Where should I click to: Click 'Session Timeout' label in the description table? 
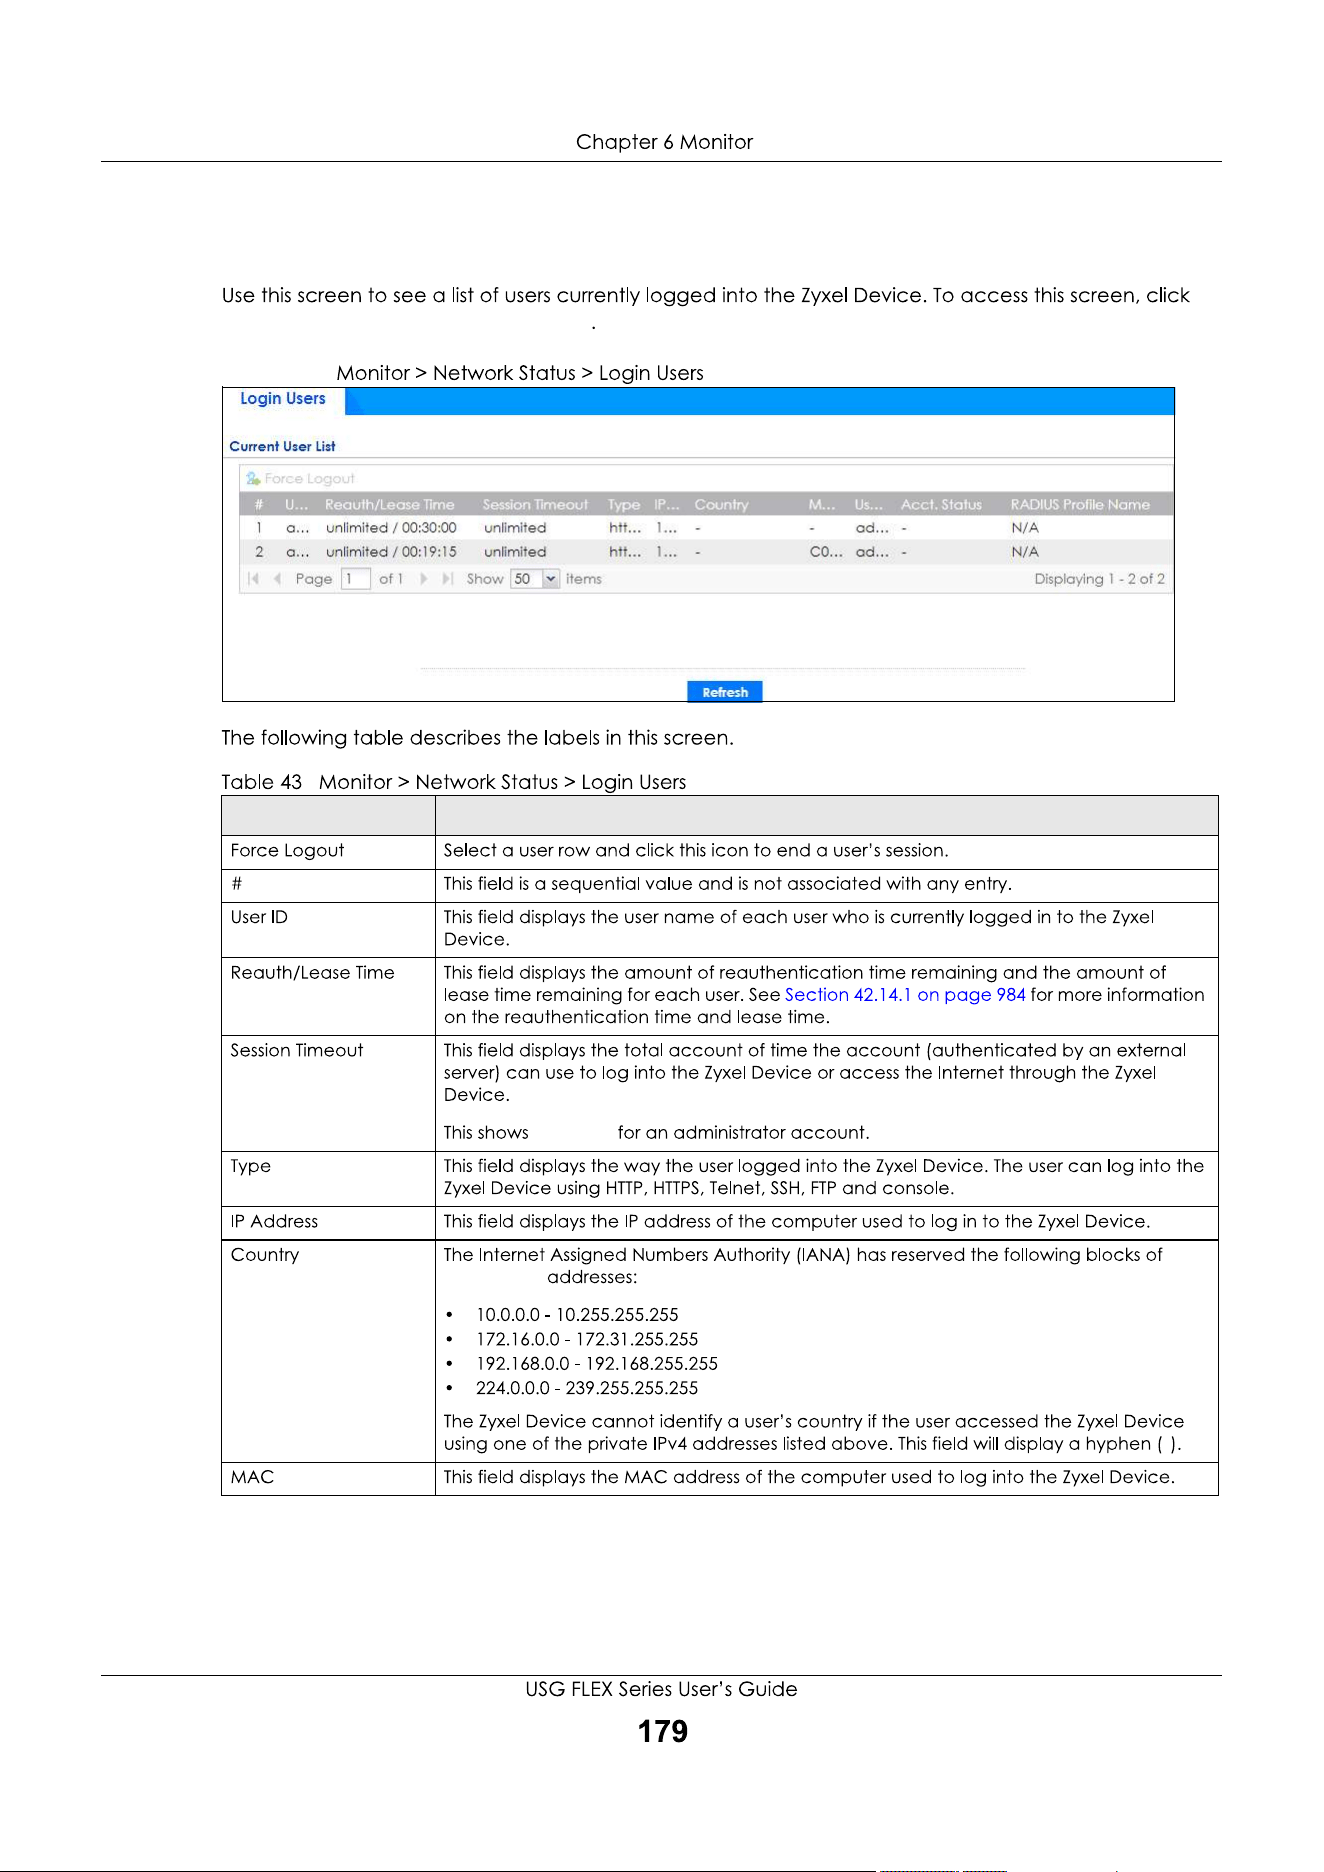coord(297,1051)
